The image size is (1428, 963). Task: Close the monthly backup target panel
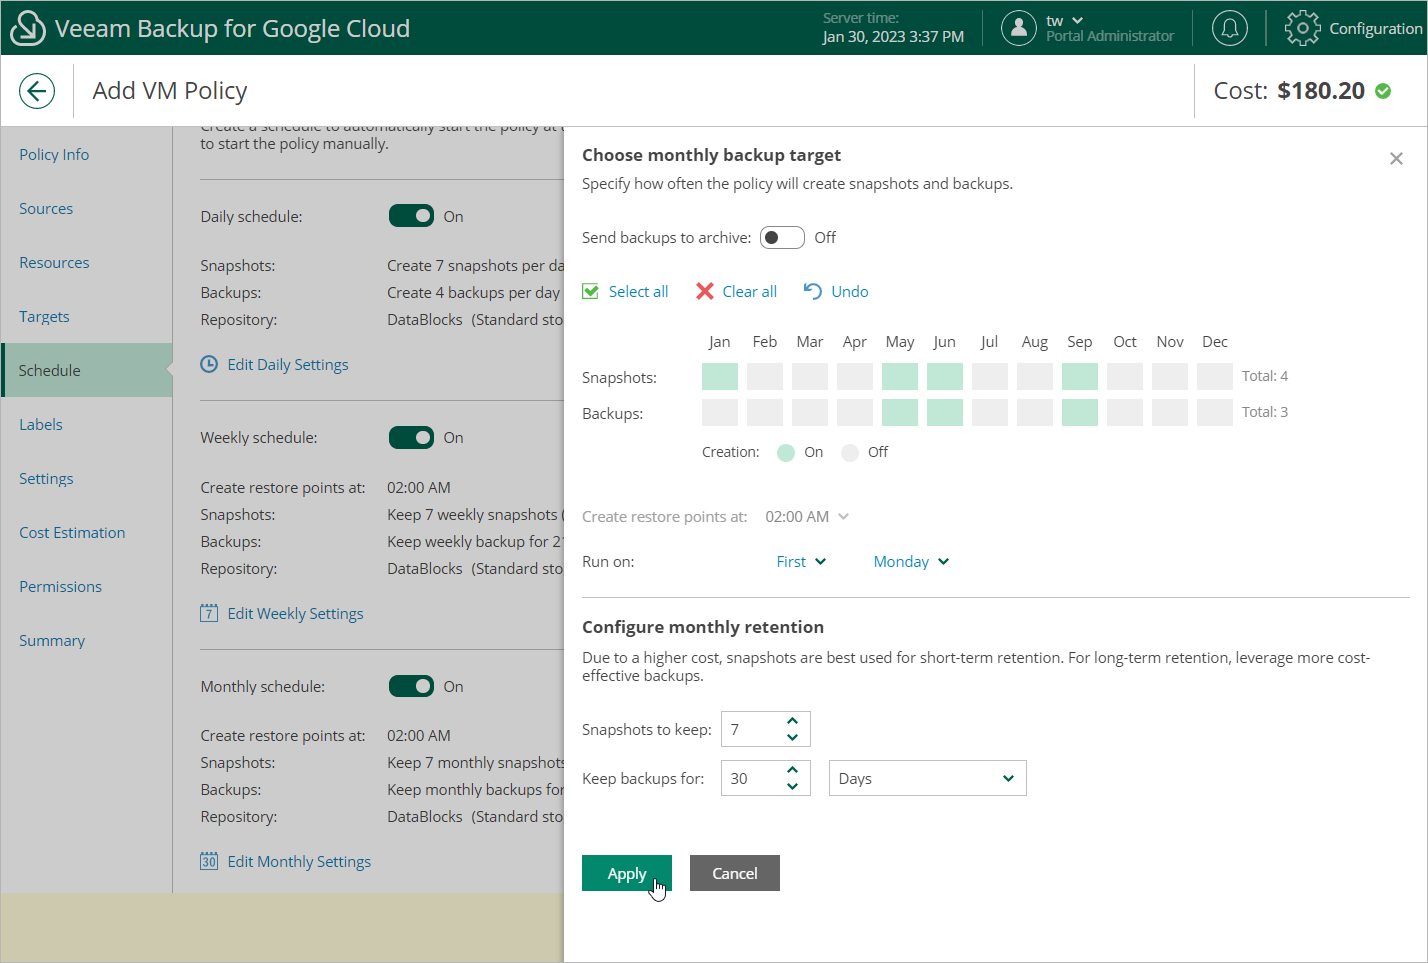(x=1396, y=159)
